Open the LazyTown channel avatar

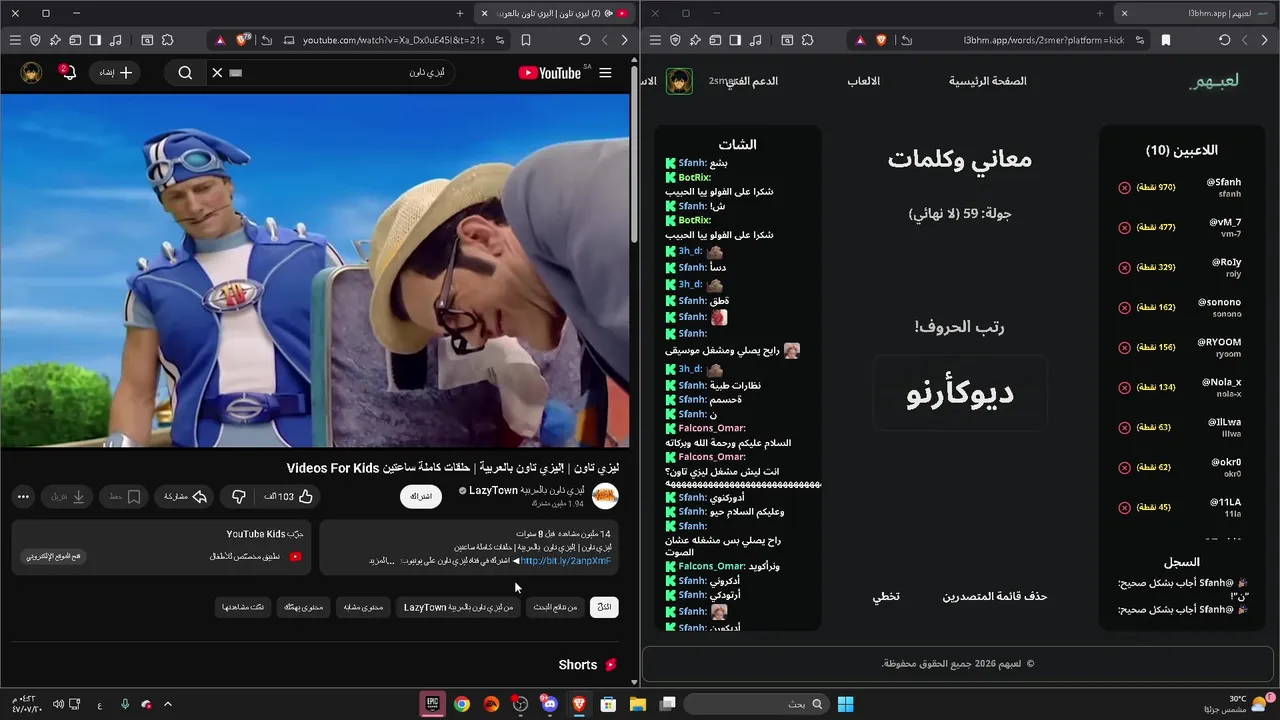(x=605, y=496)
